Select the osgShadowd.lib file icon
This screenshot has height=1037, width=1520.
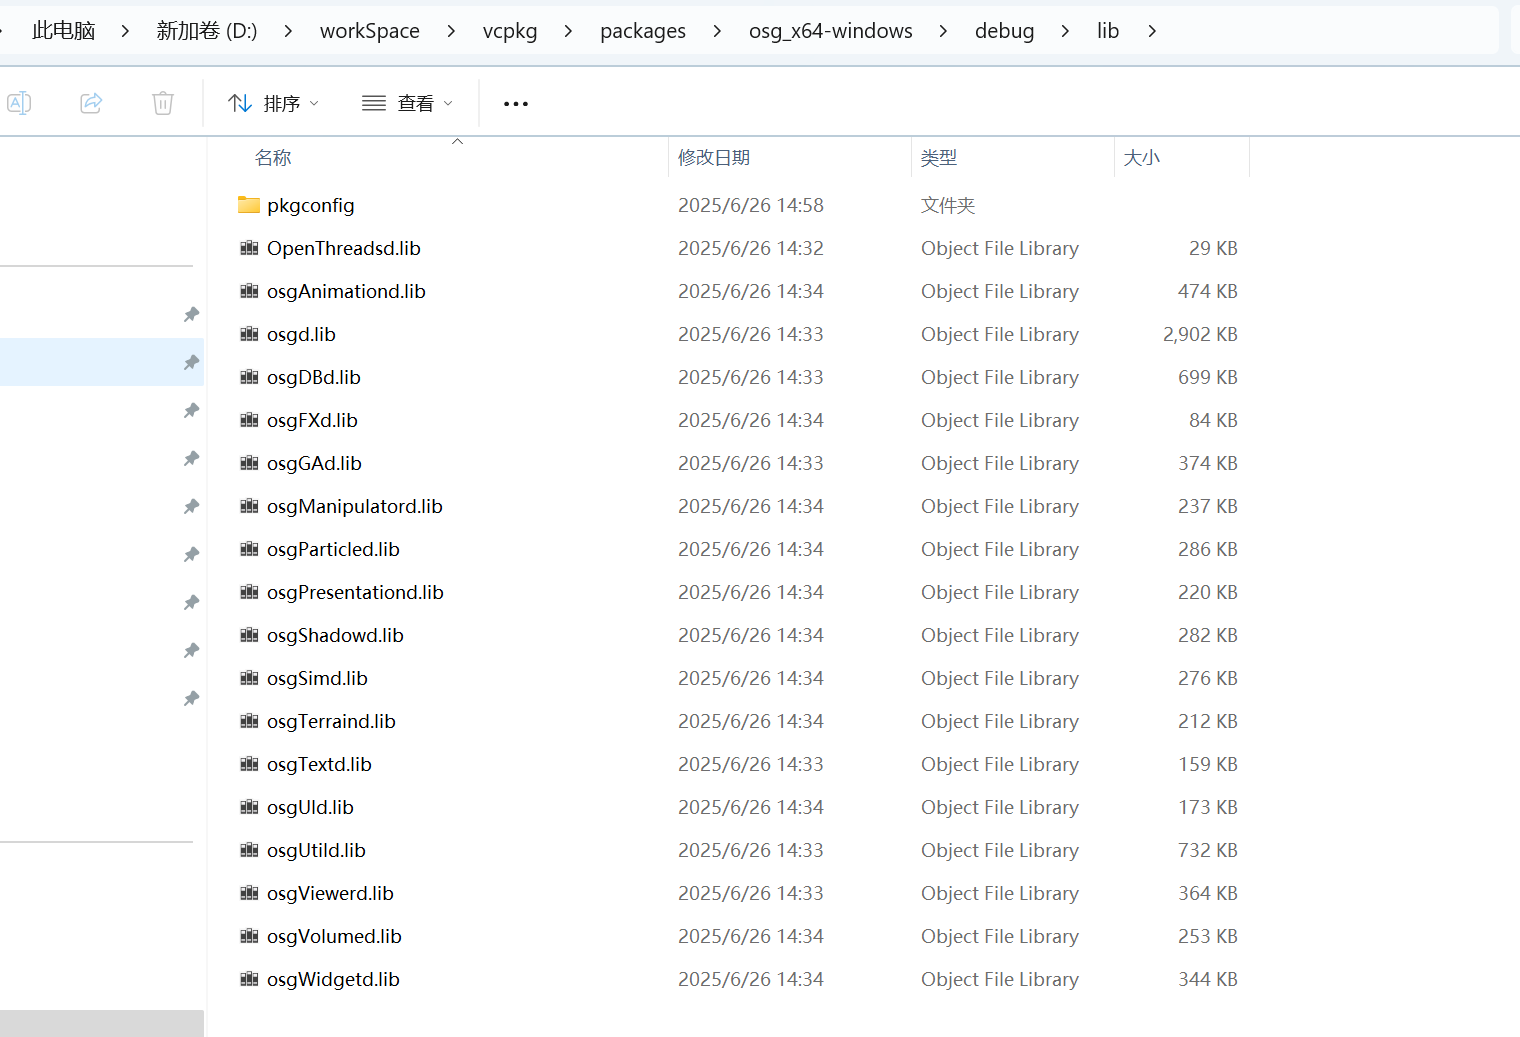coord(249,635)
